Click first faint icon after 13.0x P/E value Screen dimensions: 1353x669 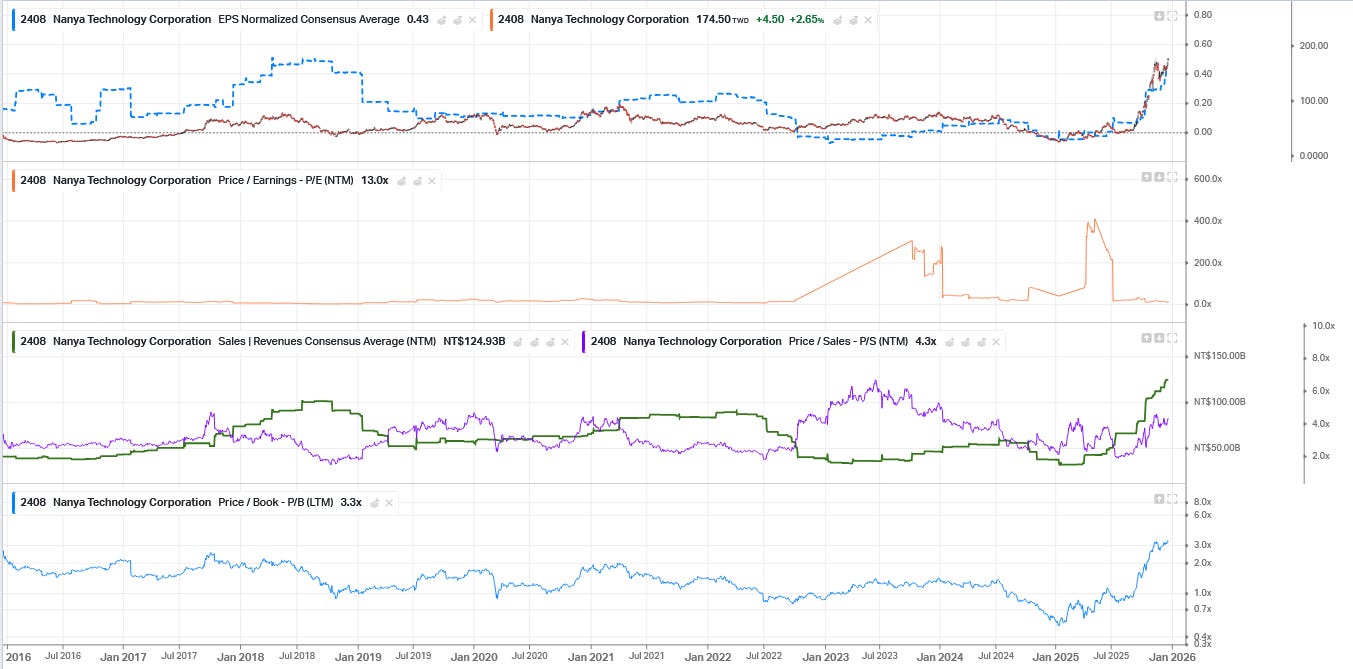(x=401, y=180)
